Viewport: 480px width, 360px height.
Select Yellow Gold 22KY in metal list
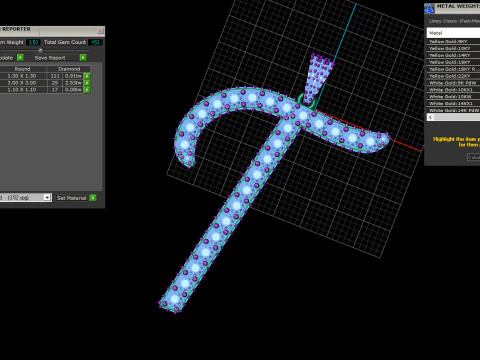point(453,76)
